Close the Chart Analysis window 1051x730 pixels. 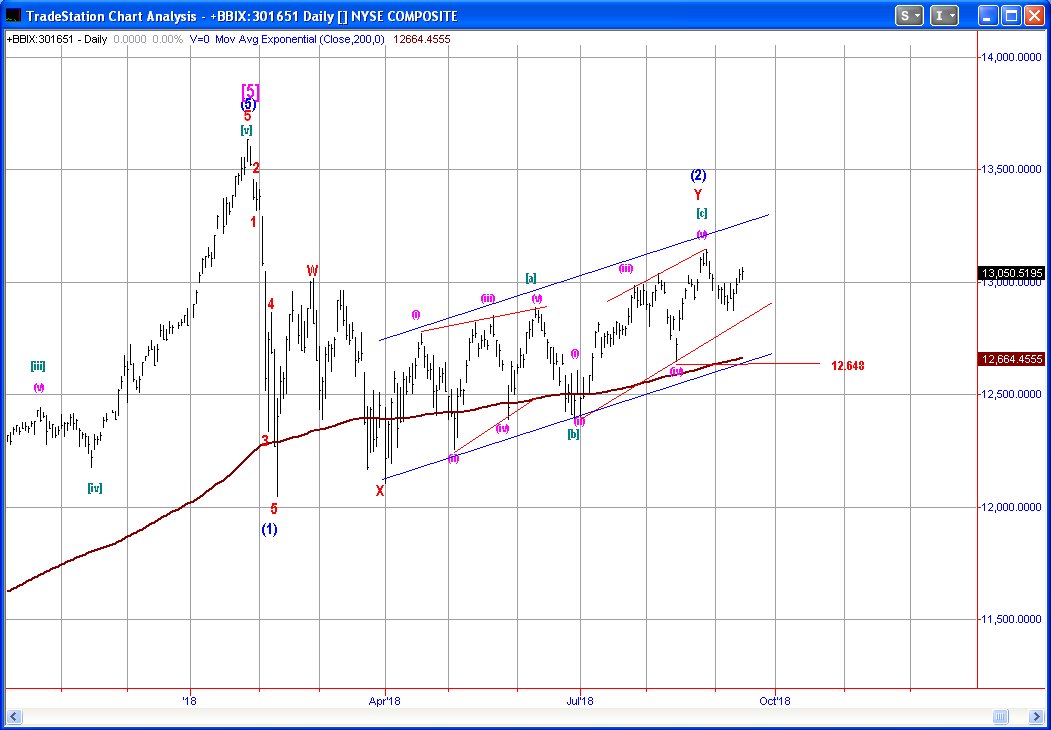point(1034,15)
